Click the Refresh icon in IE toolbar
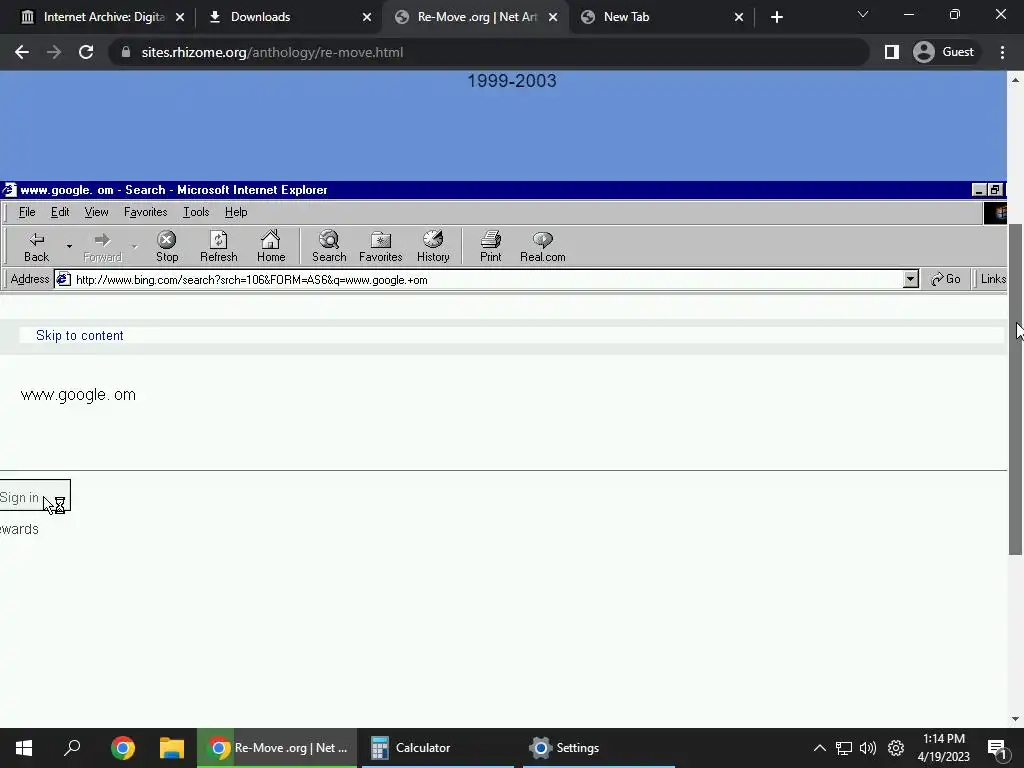This screenshot has width=1024, height=768. [x=219, y=246]
